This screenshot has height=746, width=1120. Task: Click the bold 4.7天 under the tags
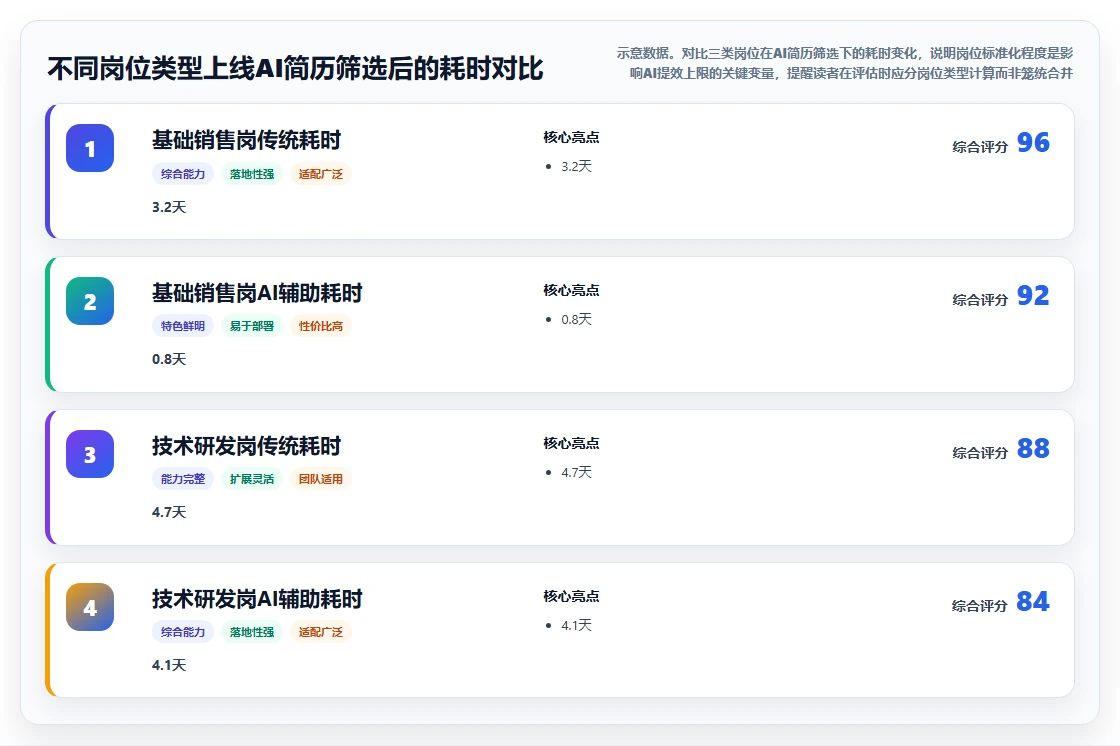[169, 512]
